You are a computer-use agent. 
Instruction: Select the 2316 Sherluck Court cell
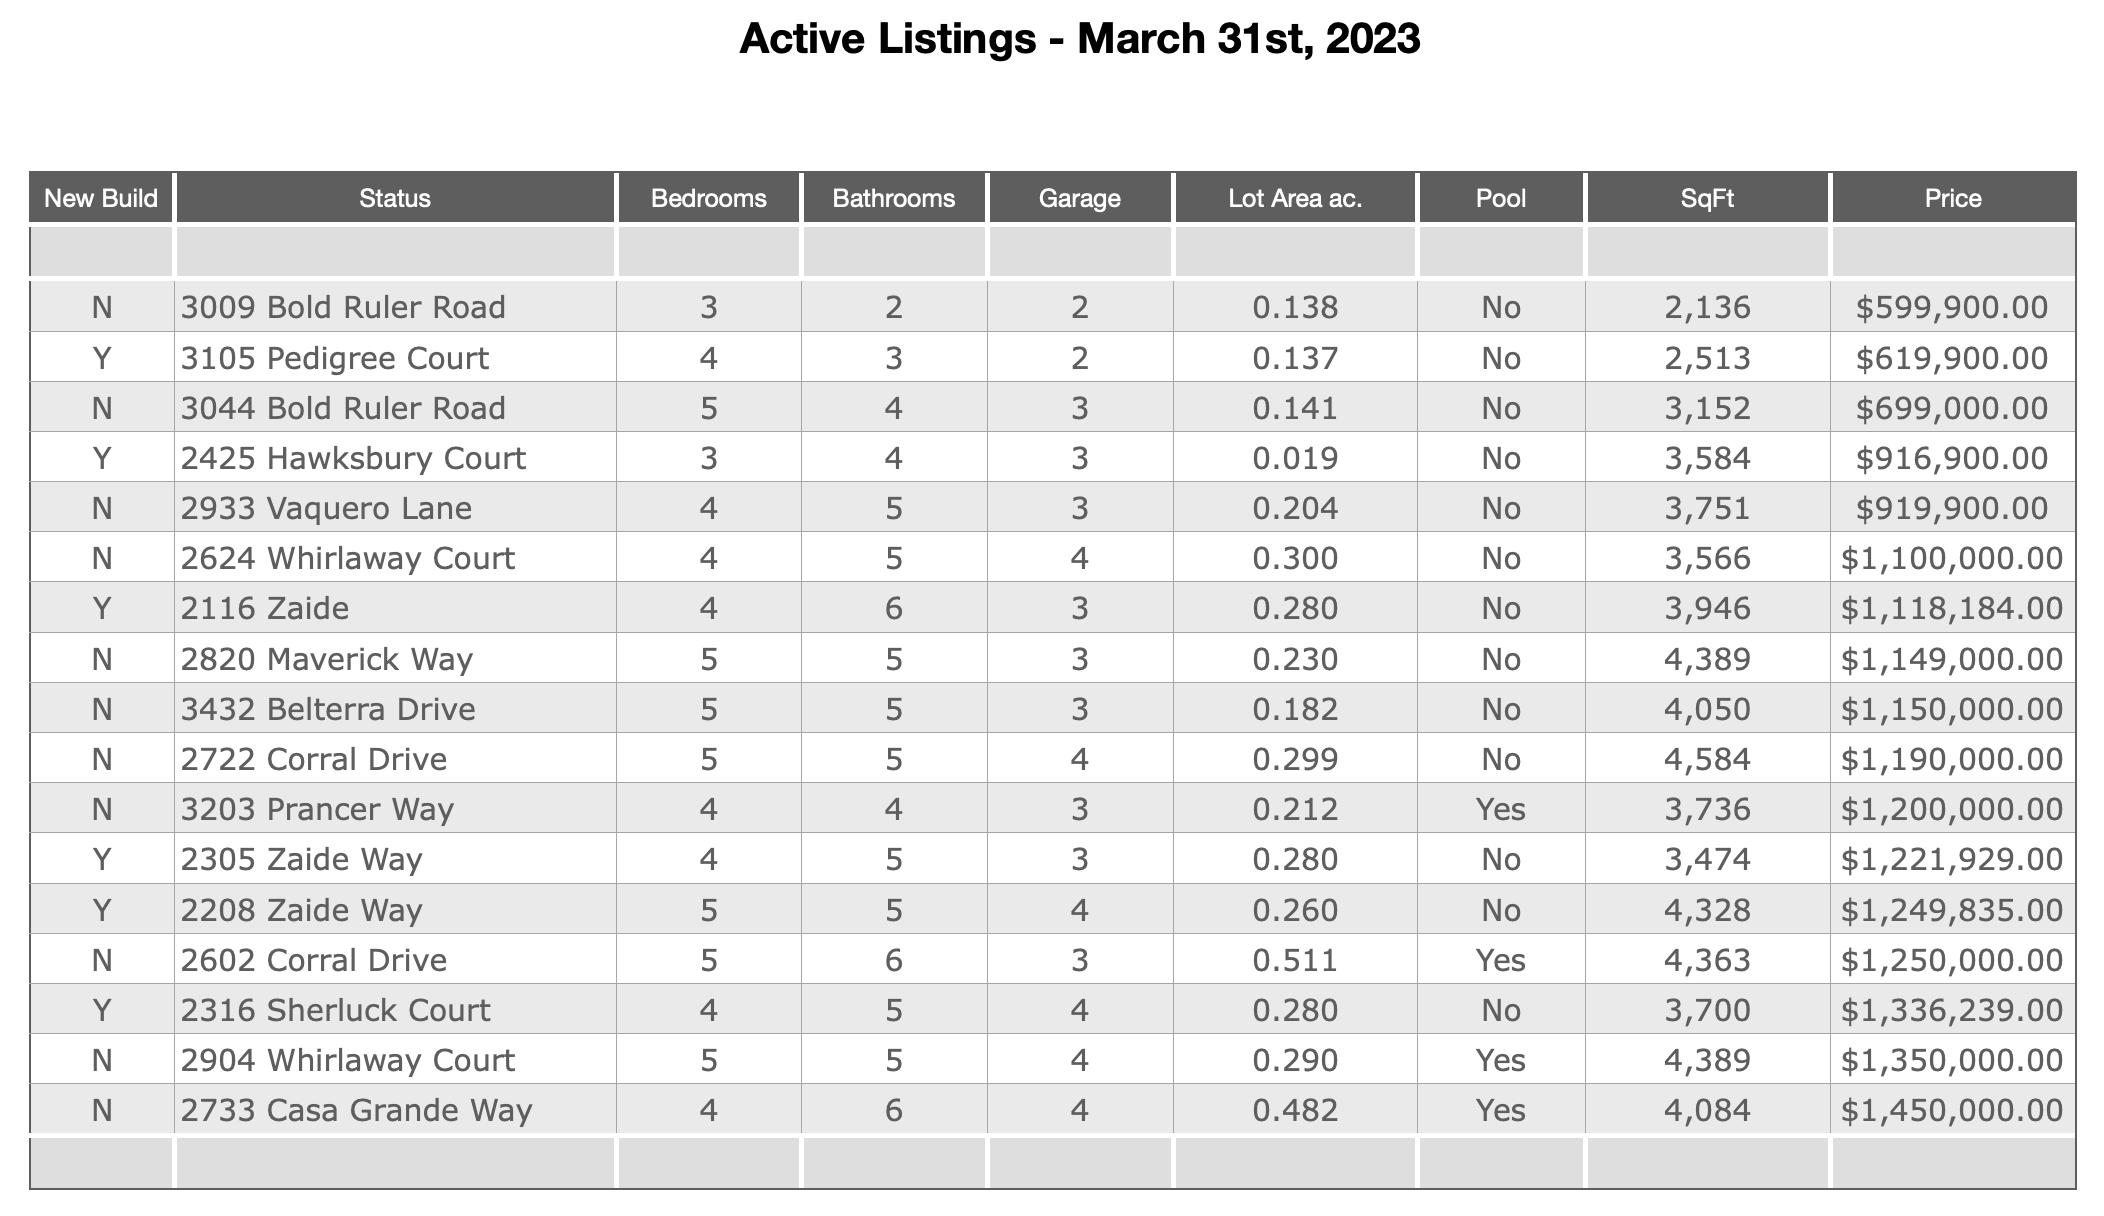tap(395, 1010)
